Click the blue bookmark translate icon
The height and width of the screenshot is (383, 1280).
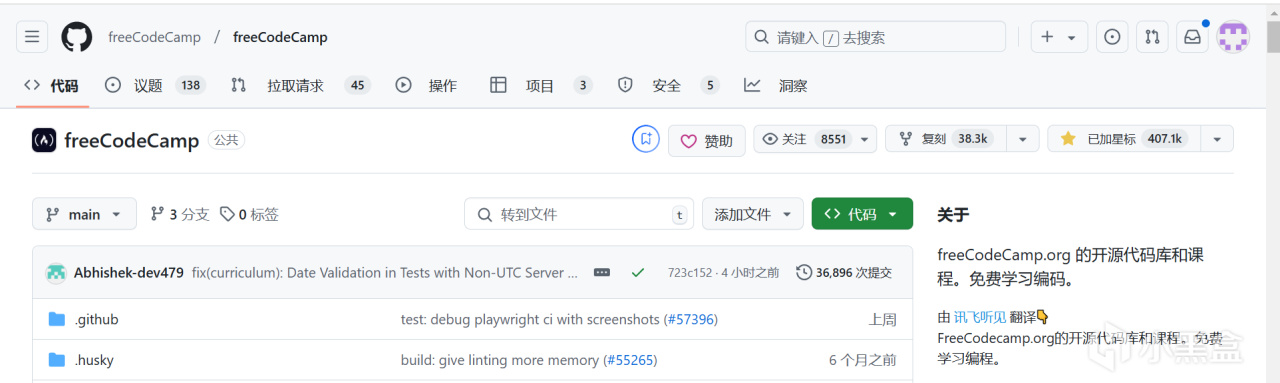click(646, 139)
